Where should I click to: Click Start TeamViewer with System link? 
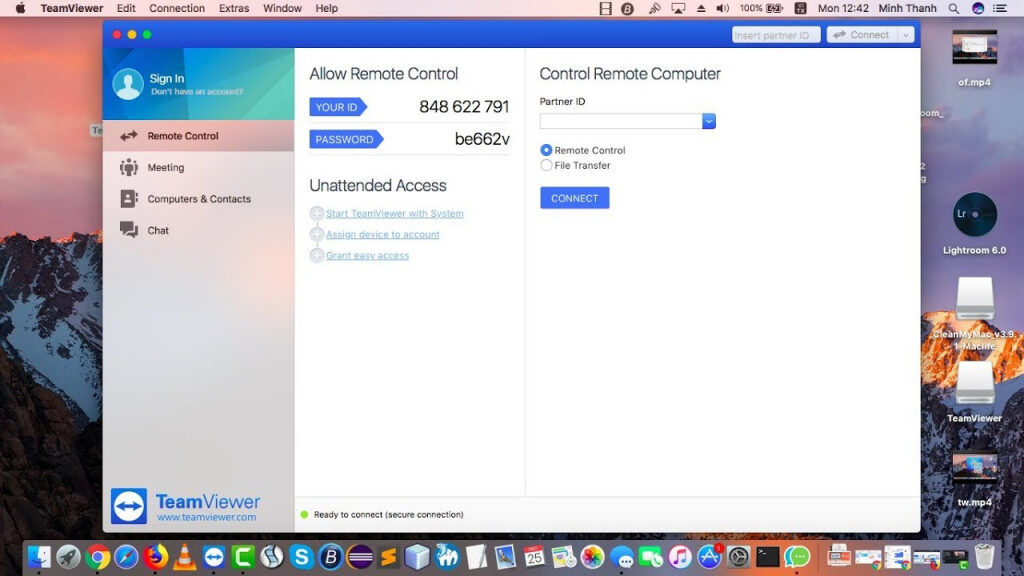(394, 214)
